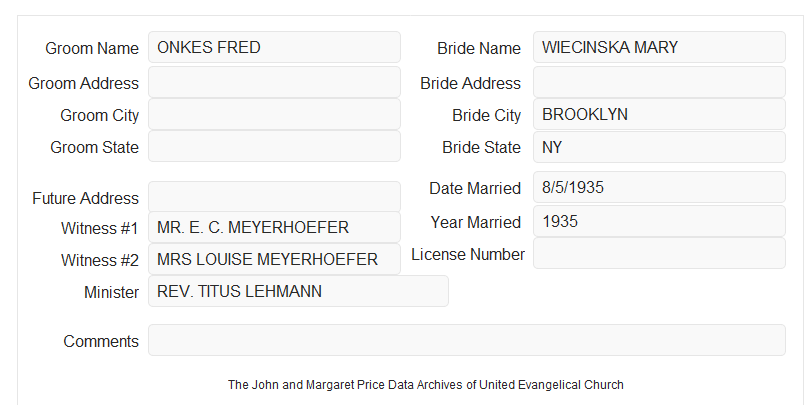The width and height of the screenshot is (805, 405).
Task: Click the empty License Number field
Action: tap(659, 253)
